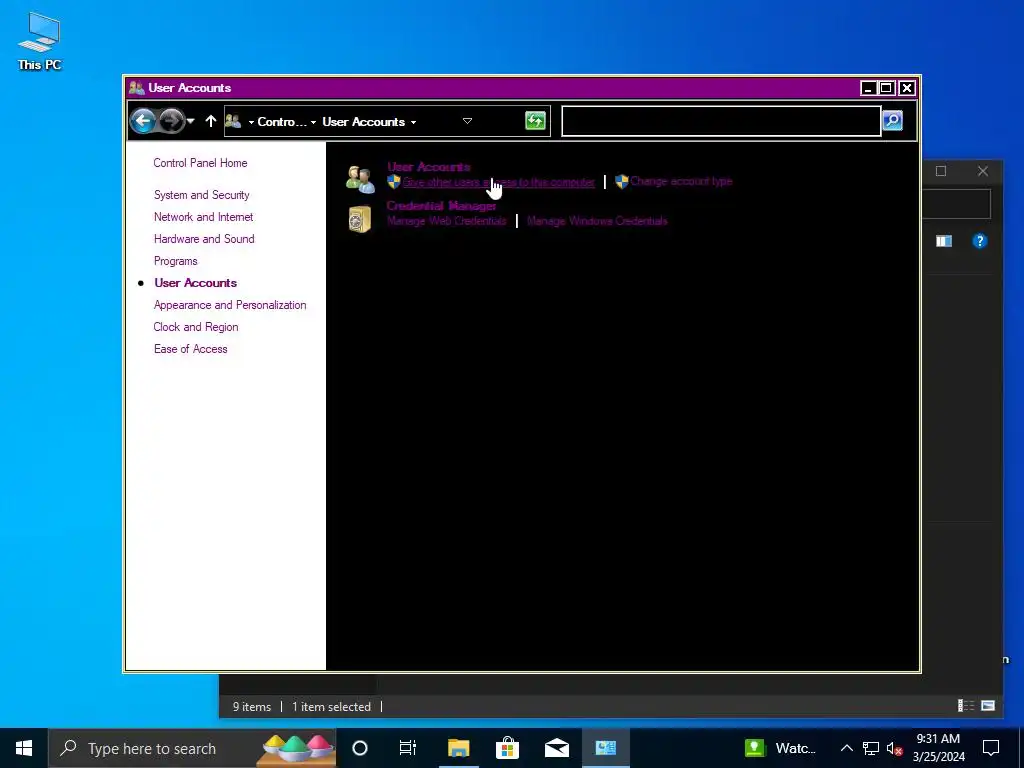This screenshot has width=1024, height=768.
Task: Click Give other users access to this computer
Action: [x=498, y=182]
